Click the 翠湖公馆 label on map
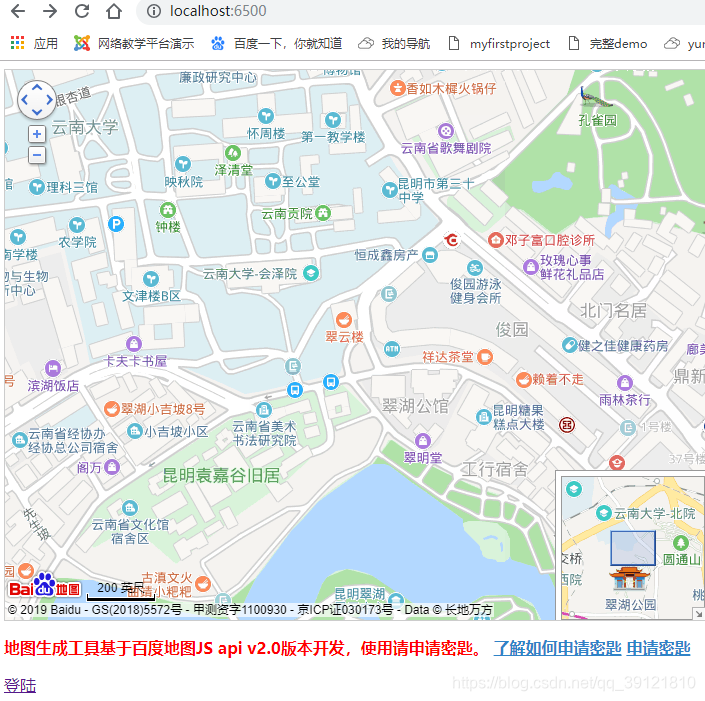The height and width of the screenshot is (701, 705). point(415,406)
